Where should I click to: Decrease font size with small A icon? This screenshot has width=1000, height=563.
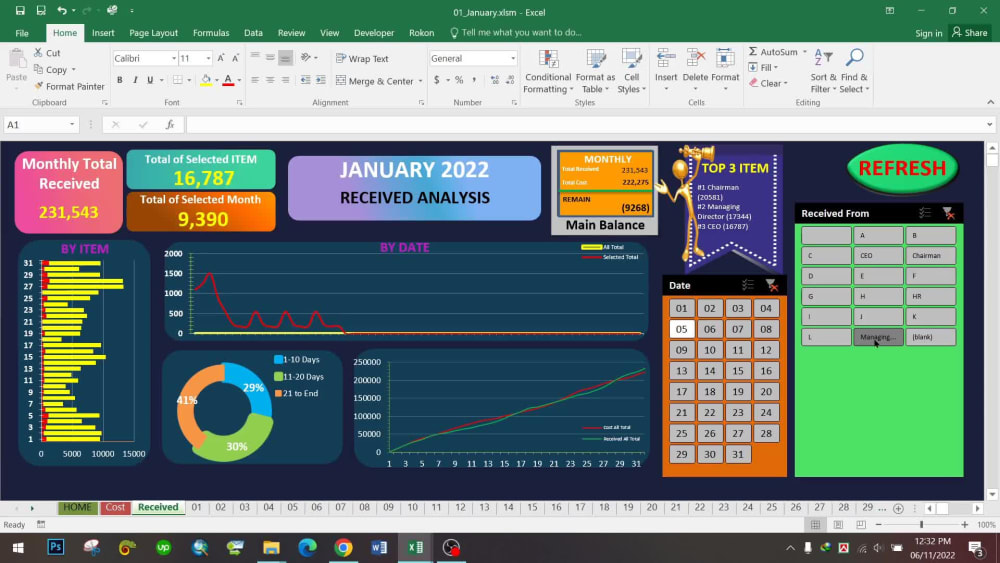pyautogui.click(x=235, y=58)
